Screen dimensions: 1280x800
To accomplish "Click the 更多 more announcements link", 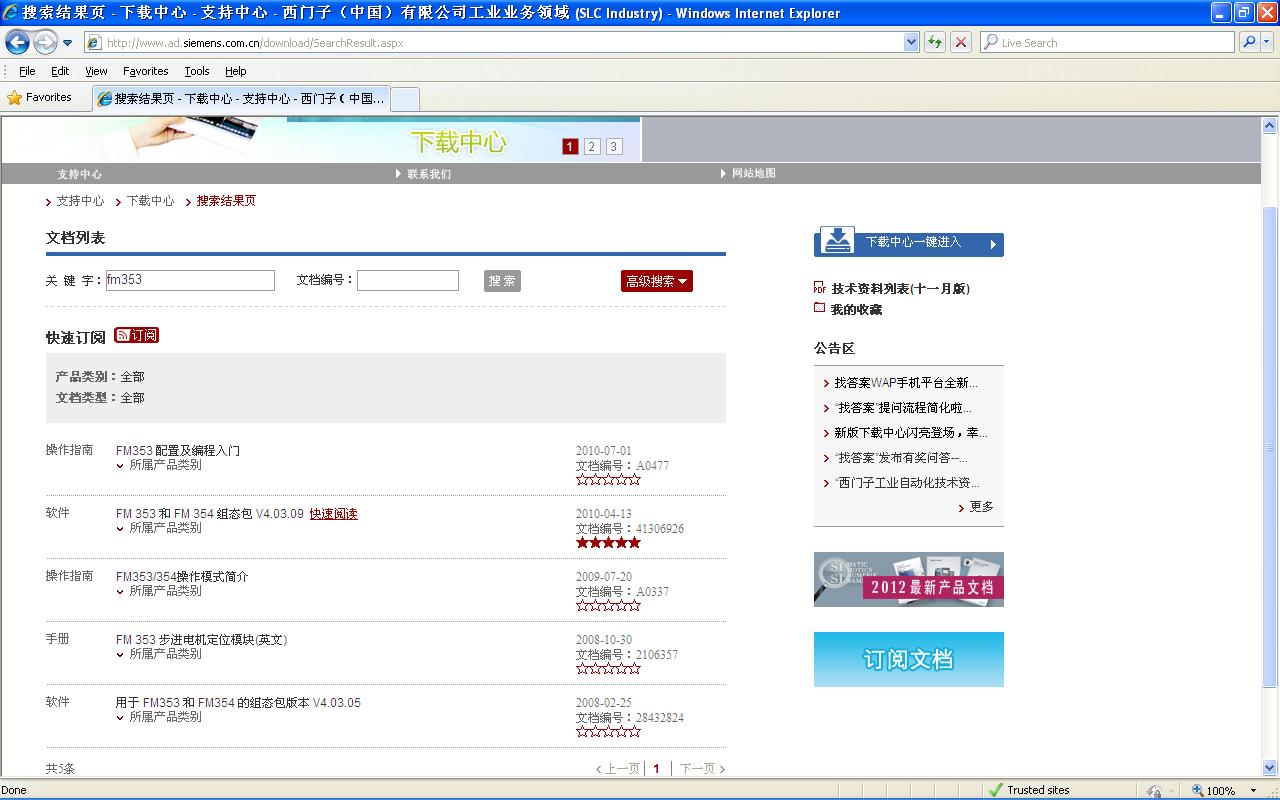I will point(981,507).
